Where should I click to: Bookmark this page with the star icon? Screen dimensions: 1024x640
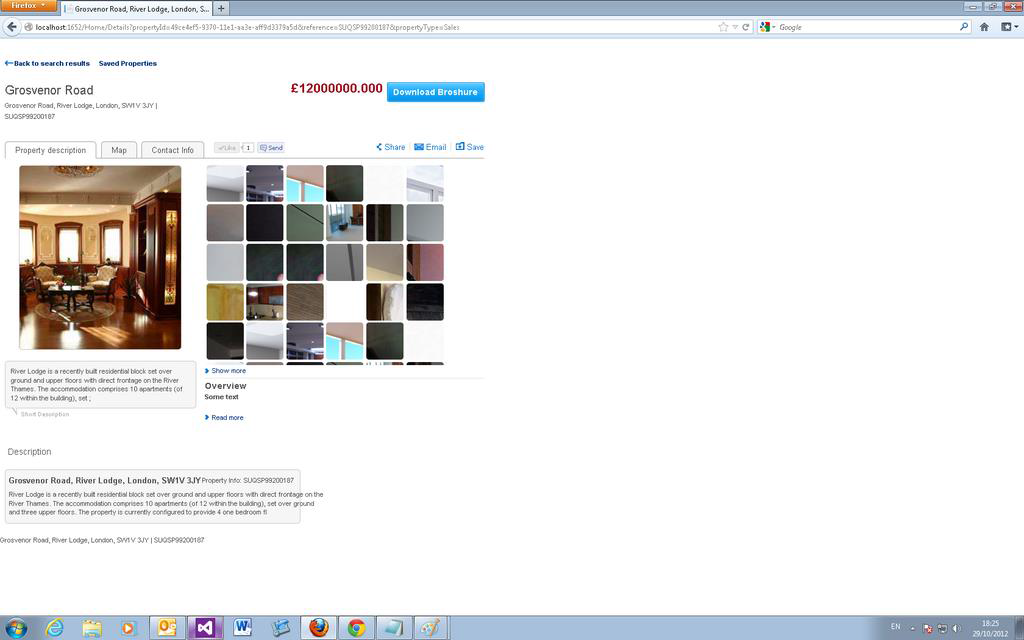[723, 27]
